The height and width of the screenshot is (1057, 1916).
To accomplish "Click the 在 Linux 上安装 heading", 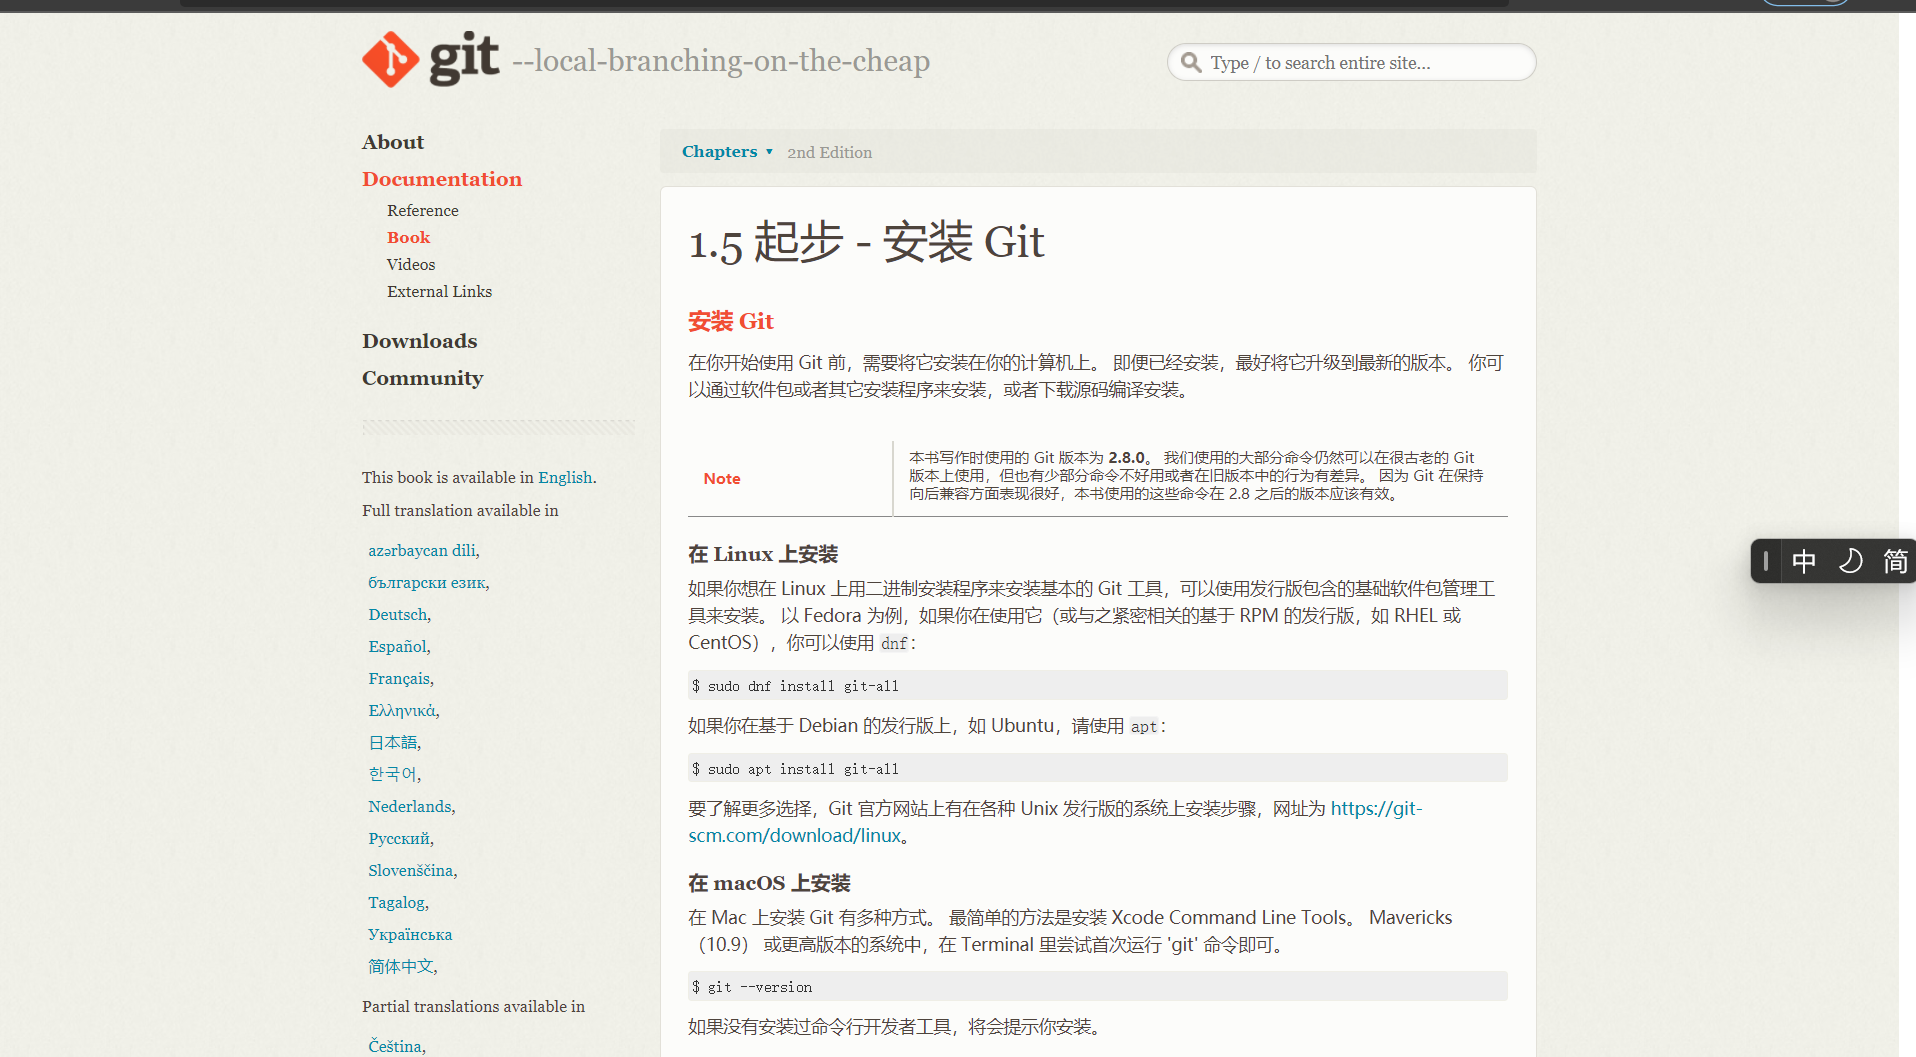I will click(763, 554).
